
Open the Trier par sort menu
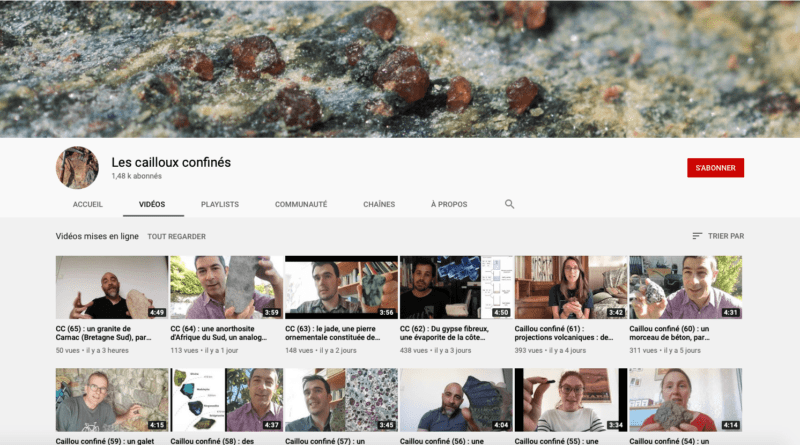click(x=718, y=236)
